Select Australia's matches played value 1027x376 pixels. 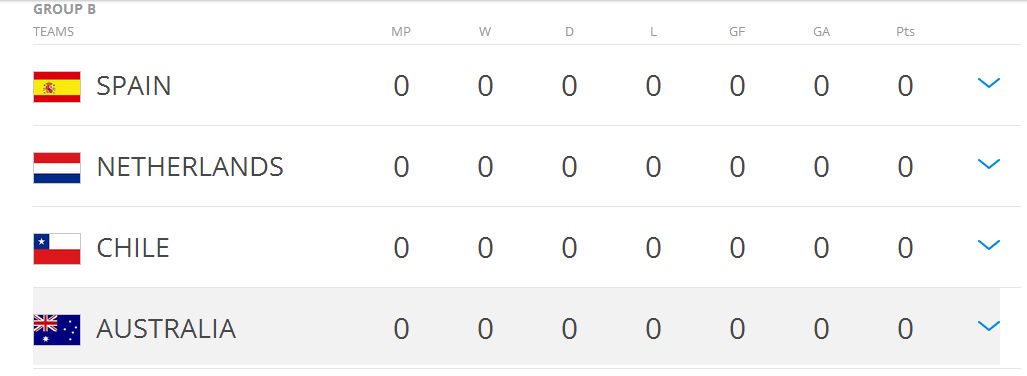point(401,329)
